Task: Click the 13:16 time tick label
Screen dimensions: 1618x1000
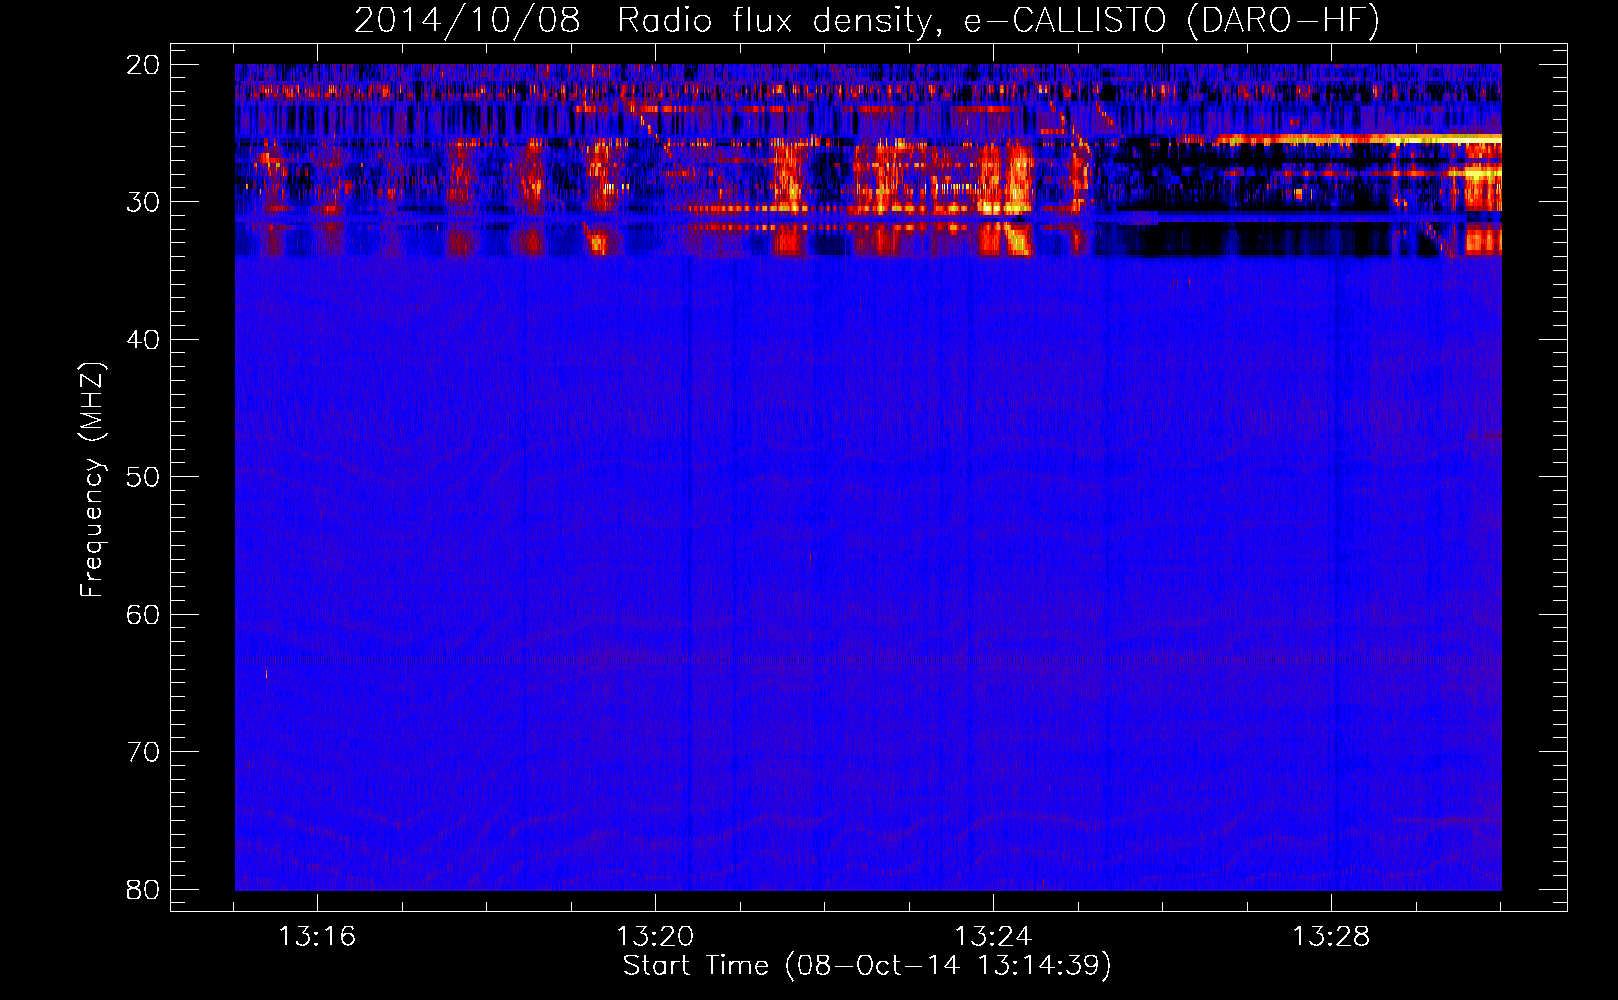Action: pos(317,937)
